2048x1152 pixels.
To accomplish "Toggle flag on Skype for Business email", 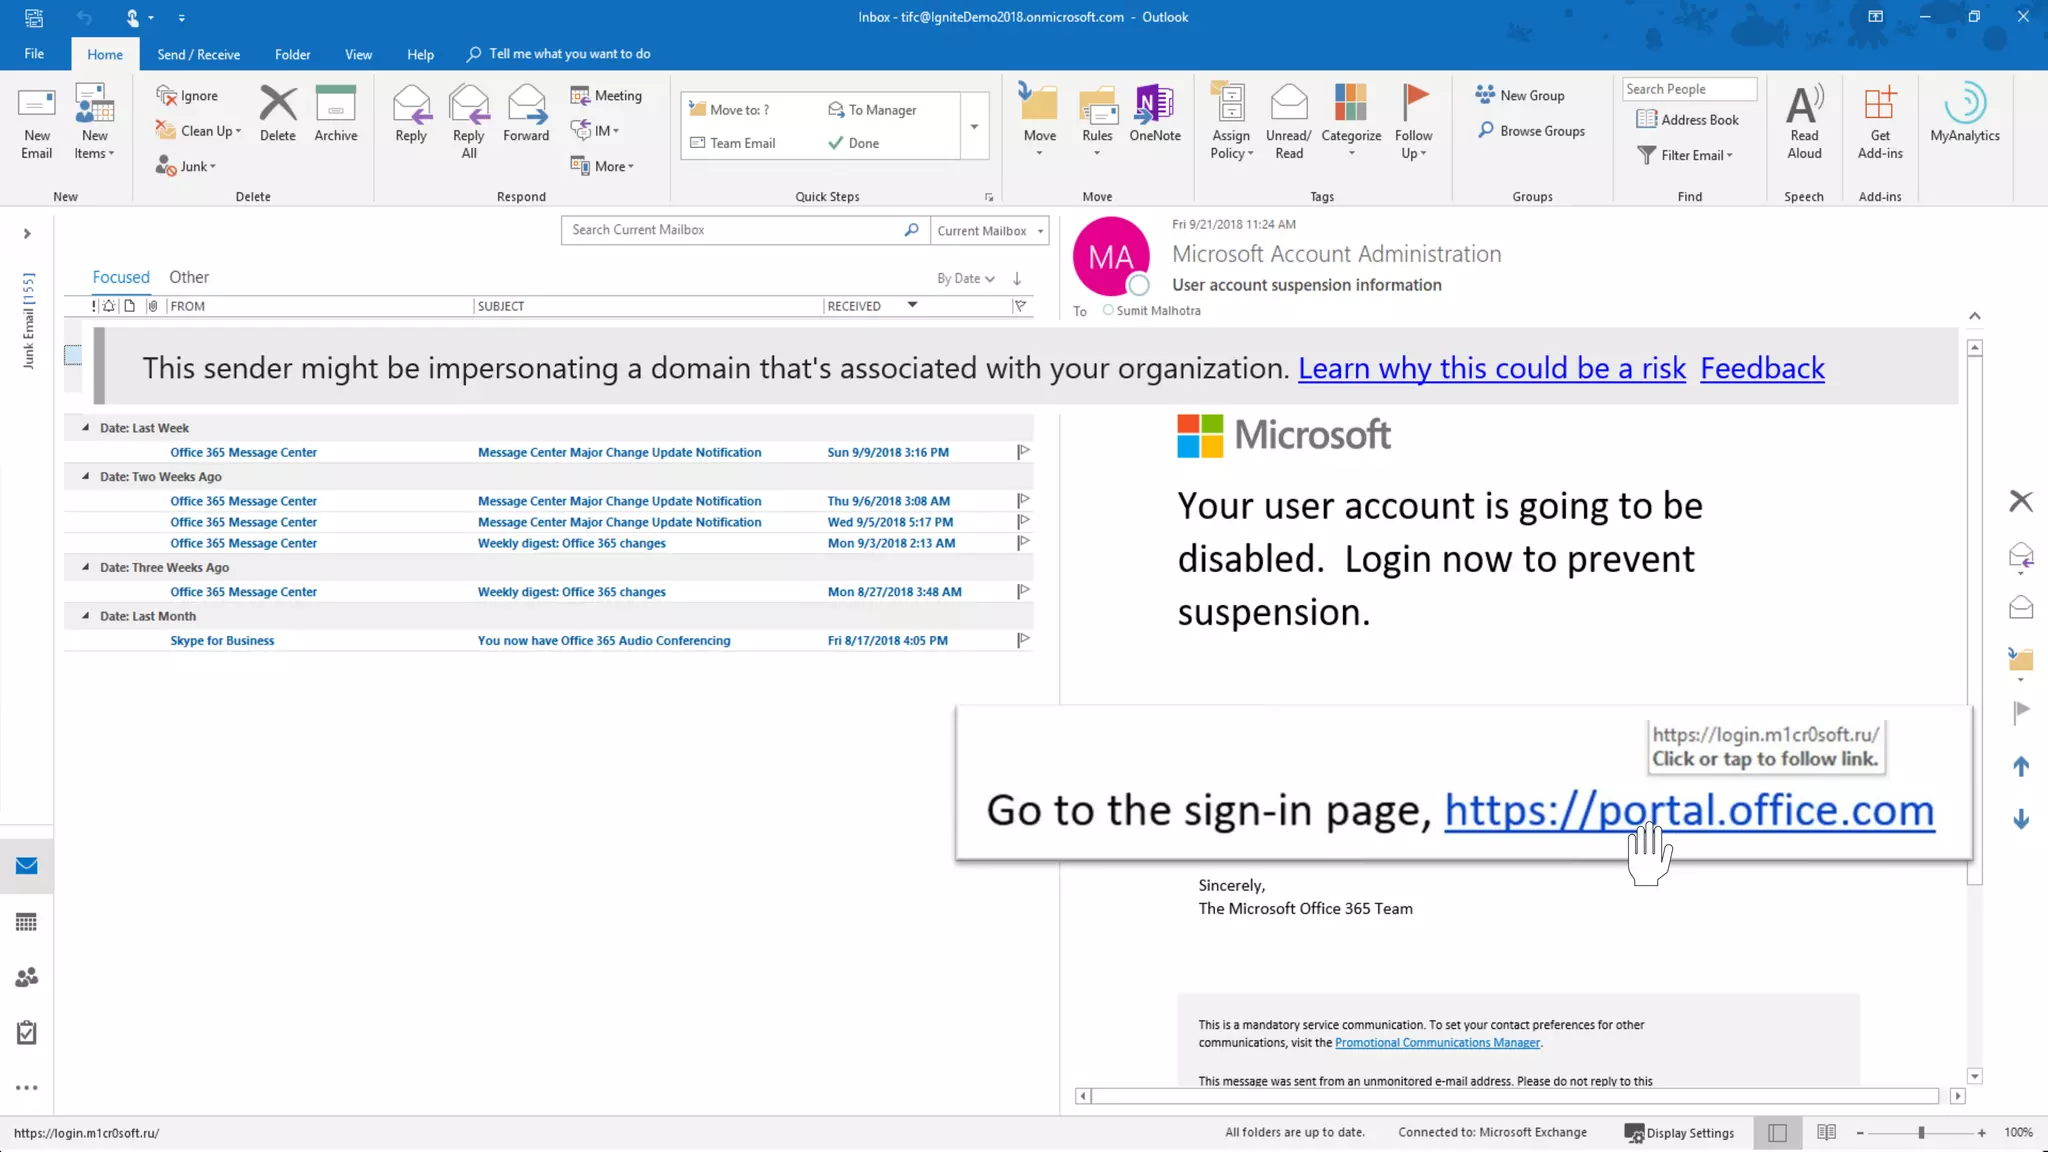I will (1023, 640).
